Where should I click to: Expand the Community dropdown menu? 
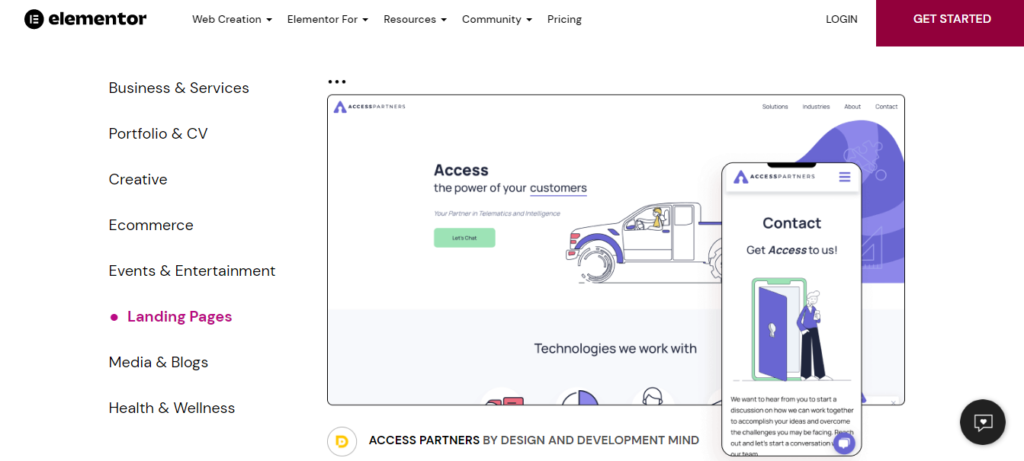(x=496, y=19)
